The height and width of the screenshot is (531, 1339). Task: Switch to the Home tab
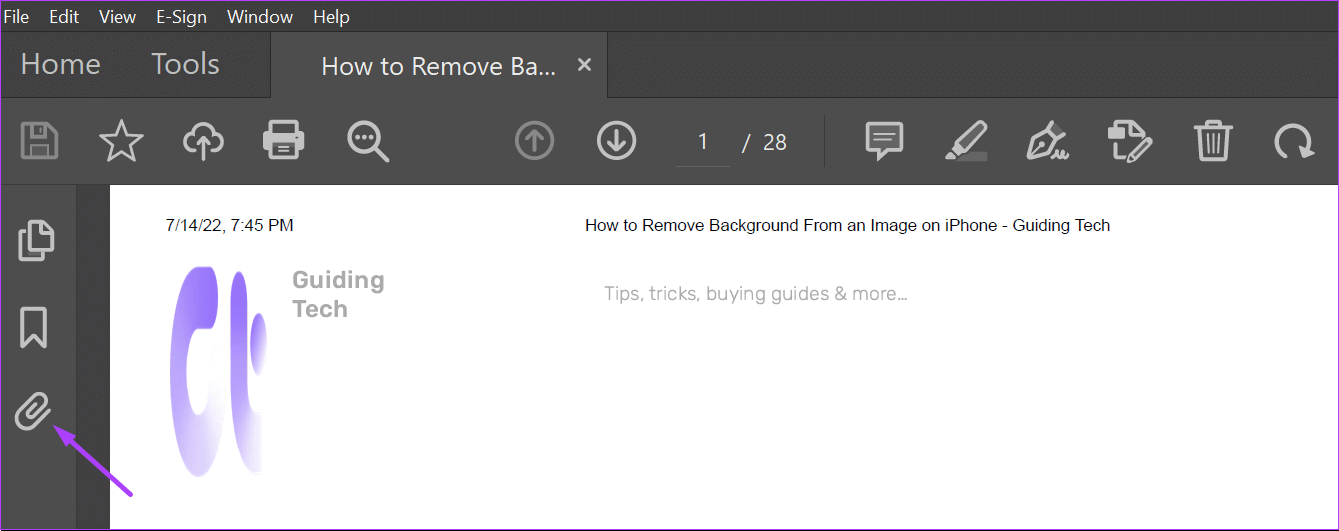60,64
